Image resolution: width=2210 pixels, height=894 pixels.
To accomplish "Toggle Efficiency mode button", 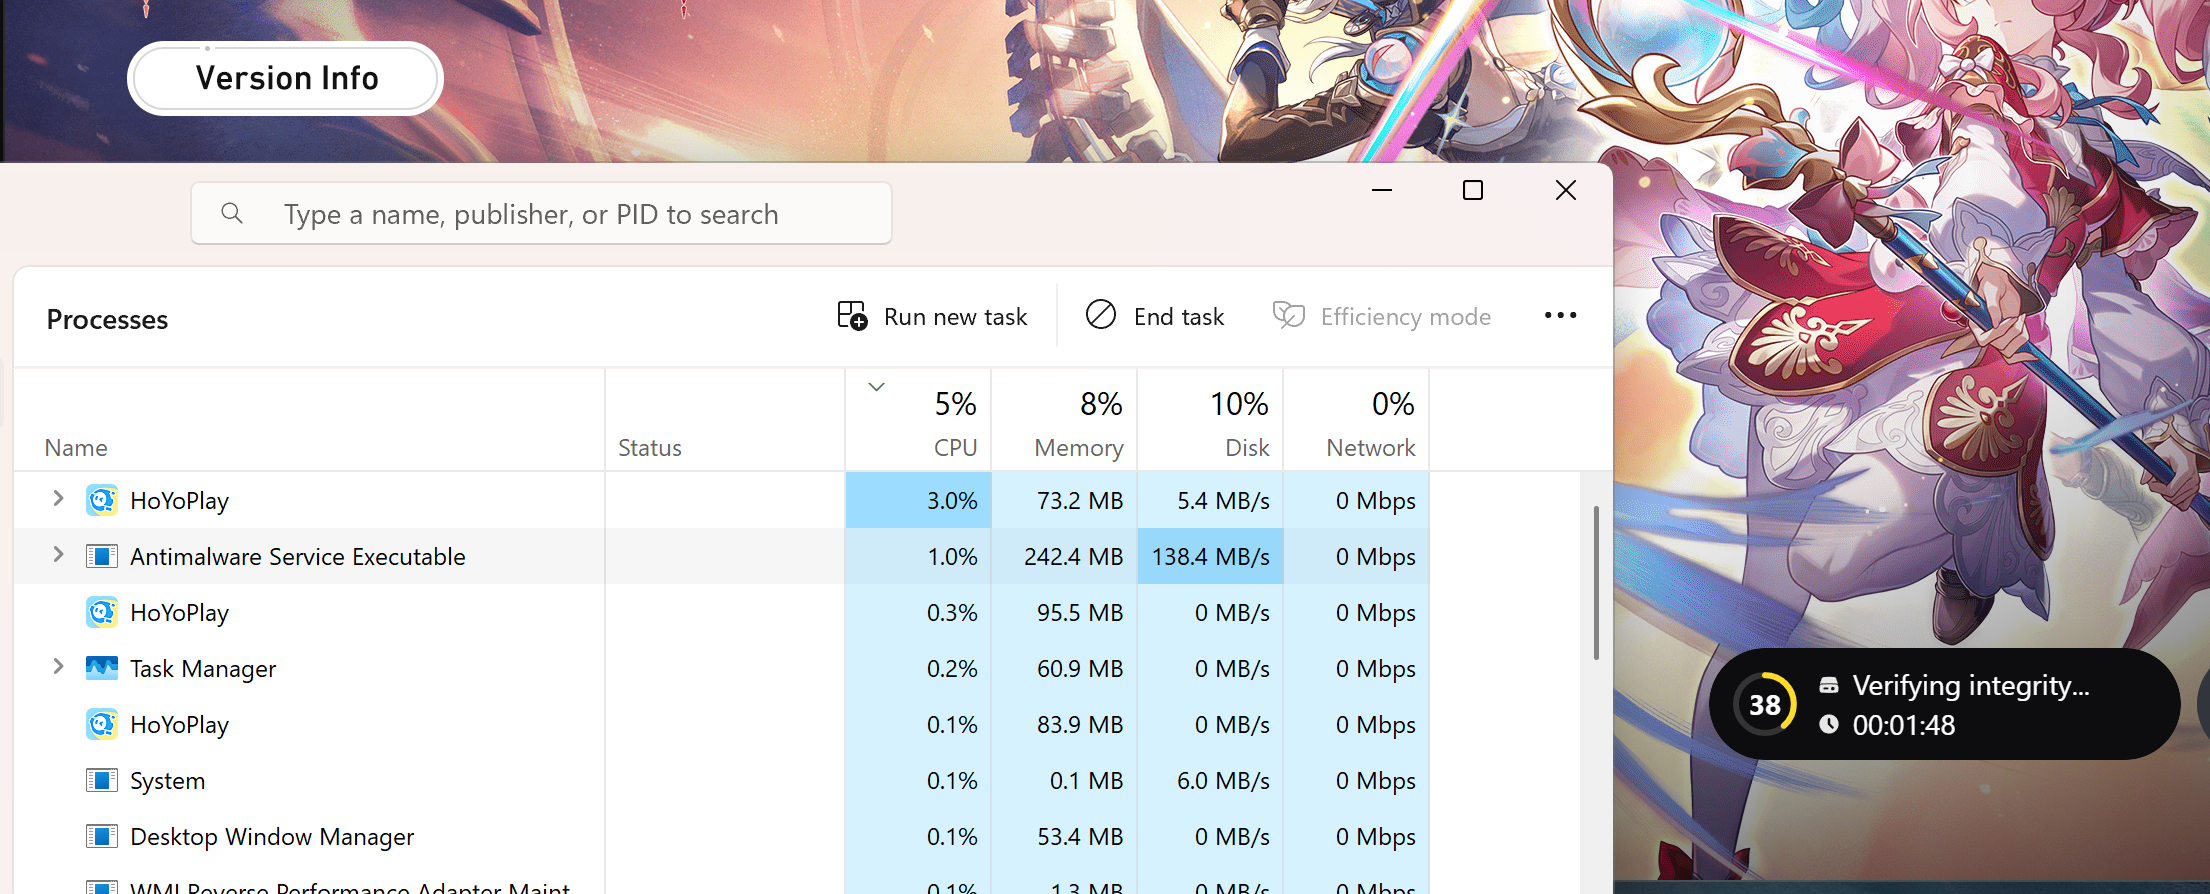I will coord(1382,316).
